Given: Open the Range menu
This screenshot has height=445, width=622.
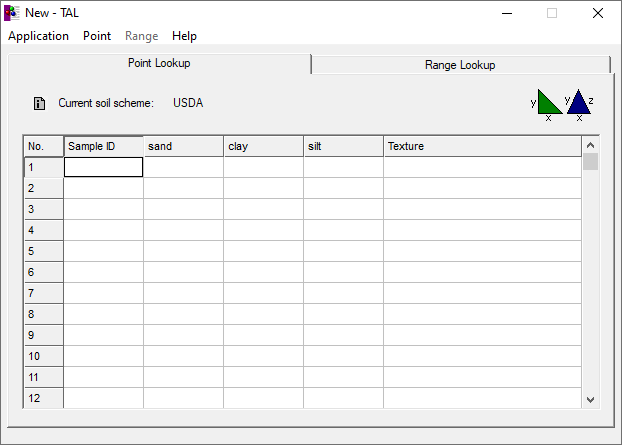Looking at the screenshot, I should coord(142,36).
